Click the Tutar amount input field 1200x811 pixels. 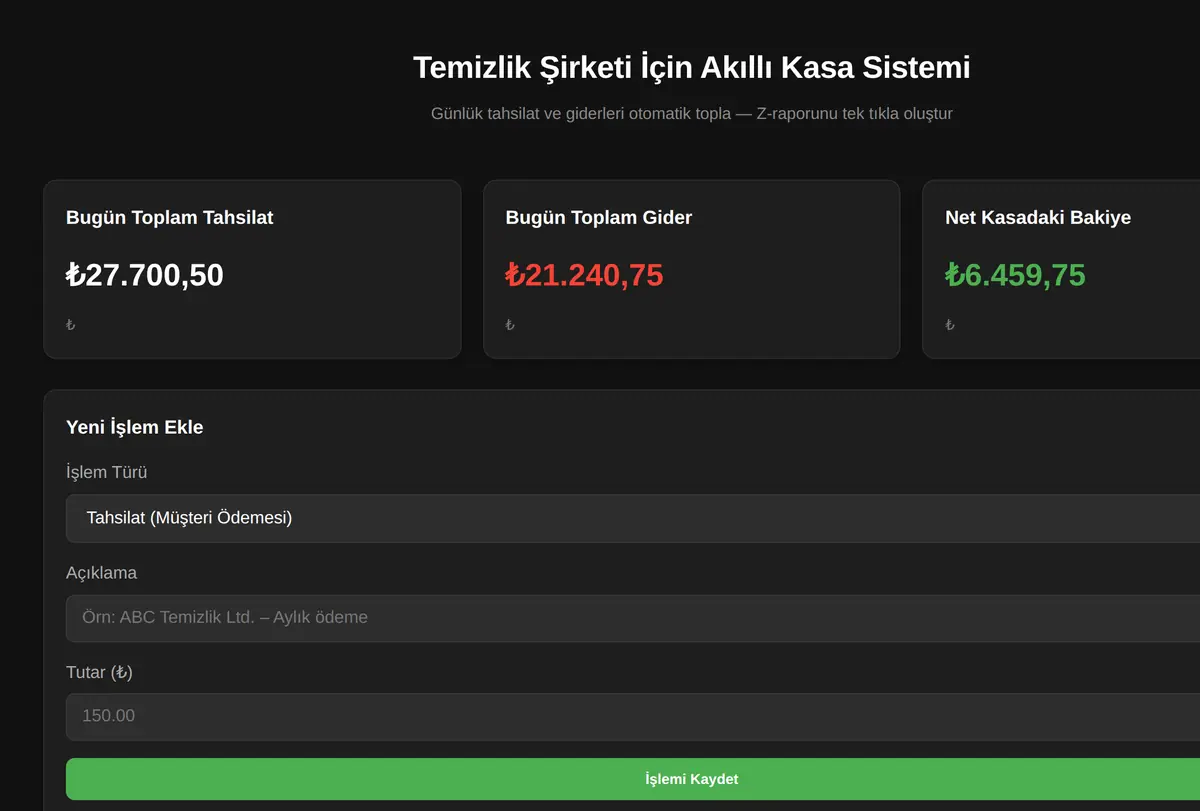pos(633,716)
